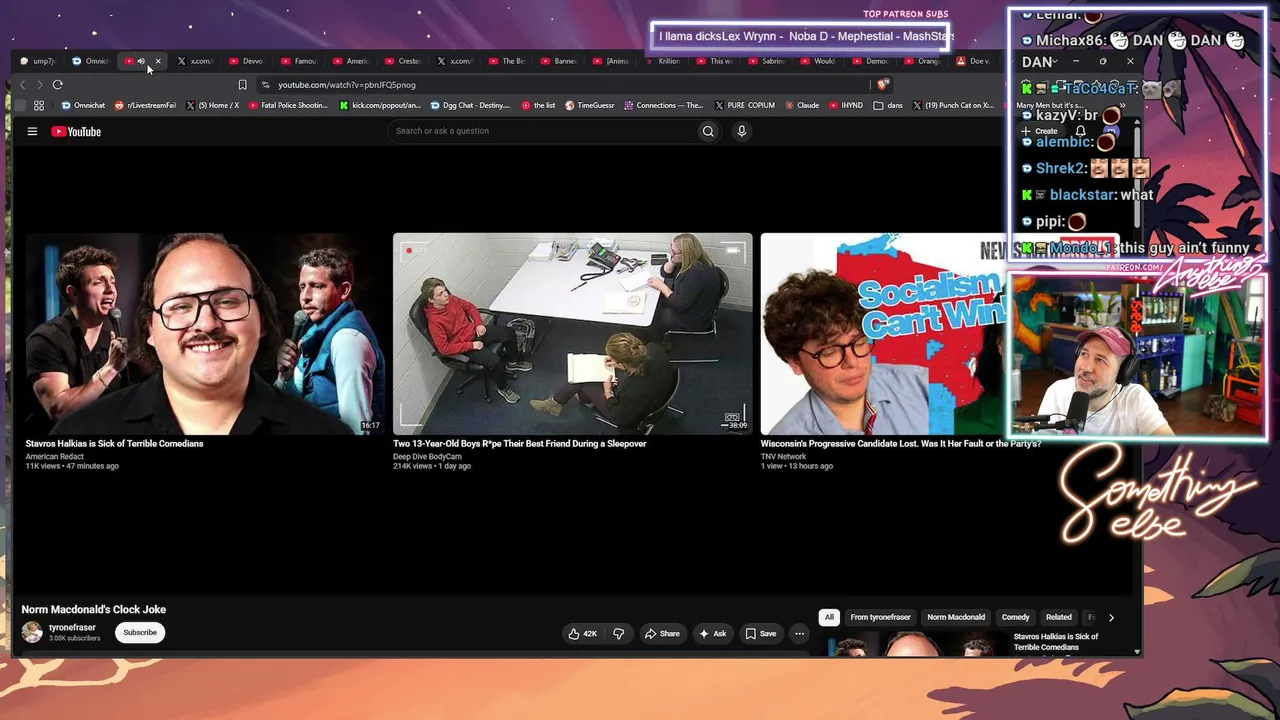This screenshot has height=720, width=1280.
Task: Click the YouTube search magnifier button
Action: click(708, 131)
